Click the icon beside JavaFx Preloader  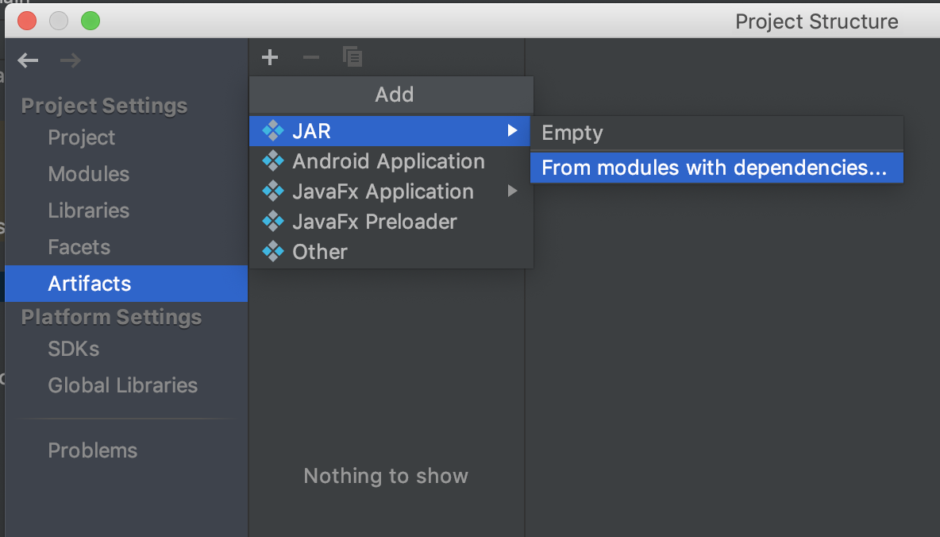(x=273, y=221)
